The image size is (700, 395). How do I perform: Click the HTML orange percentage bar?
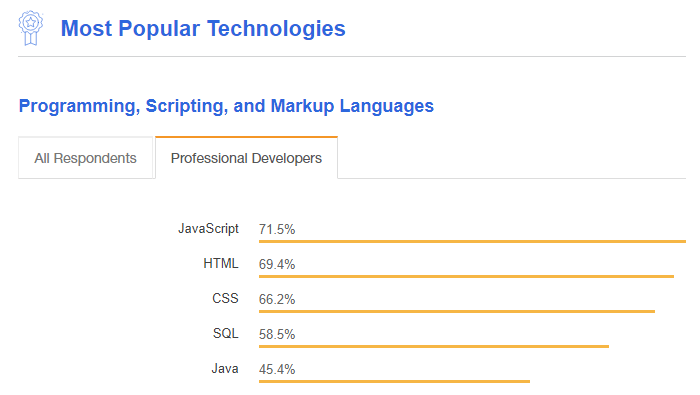466,276
